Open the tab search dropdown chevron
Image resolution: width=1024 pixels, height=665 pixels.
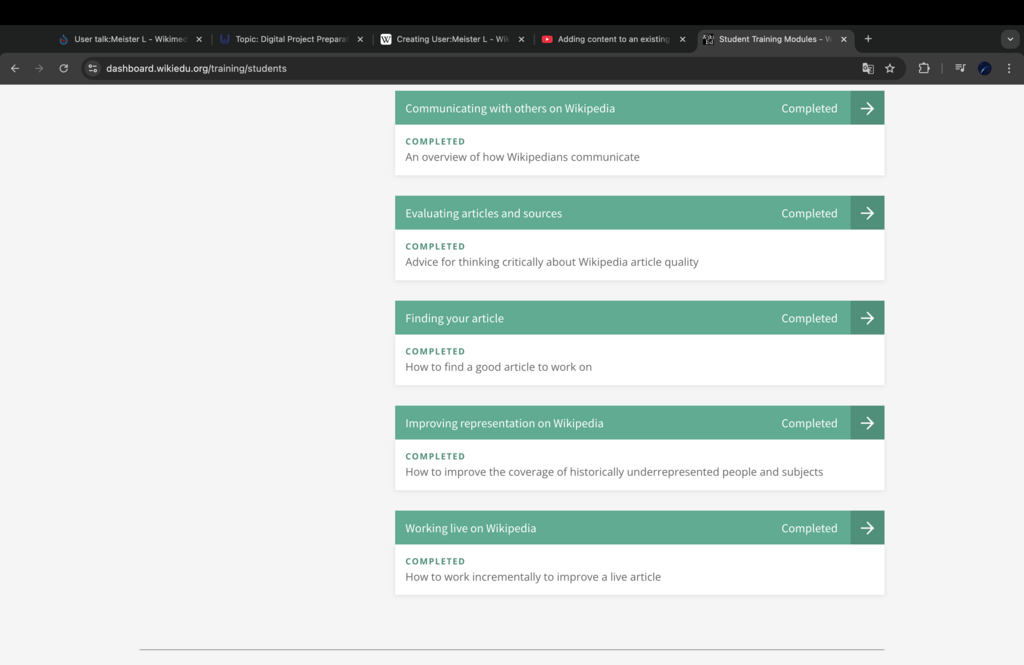point(1010,39)
